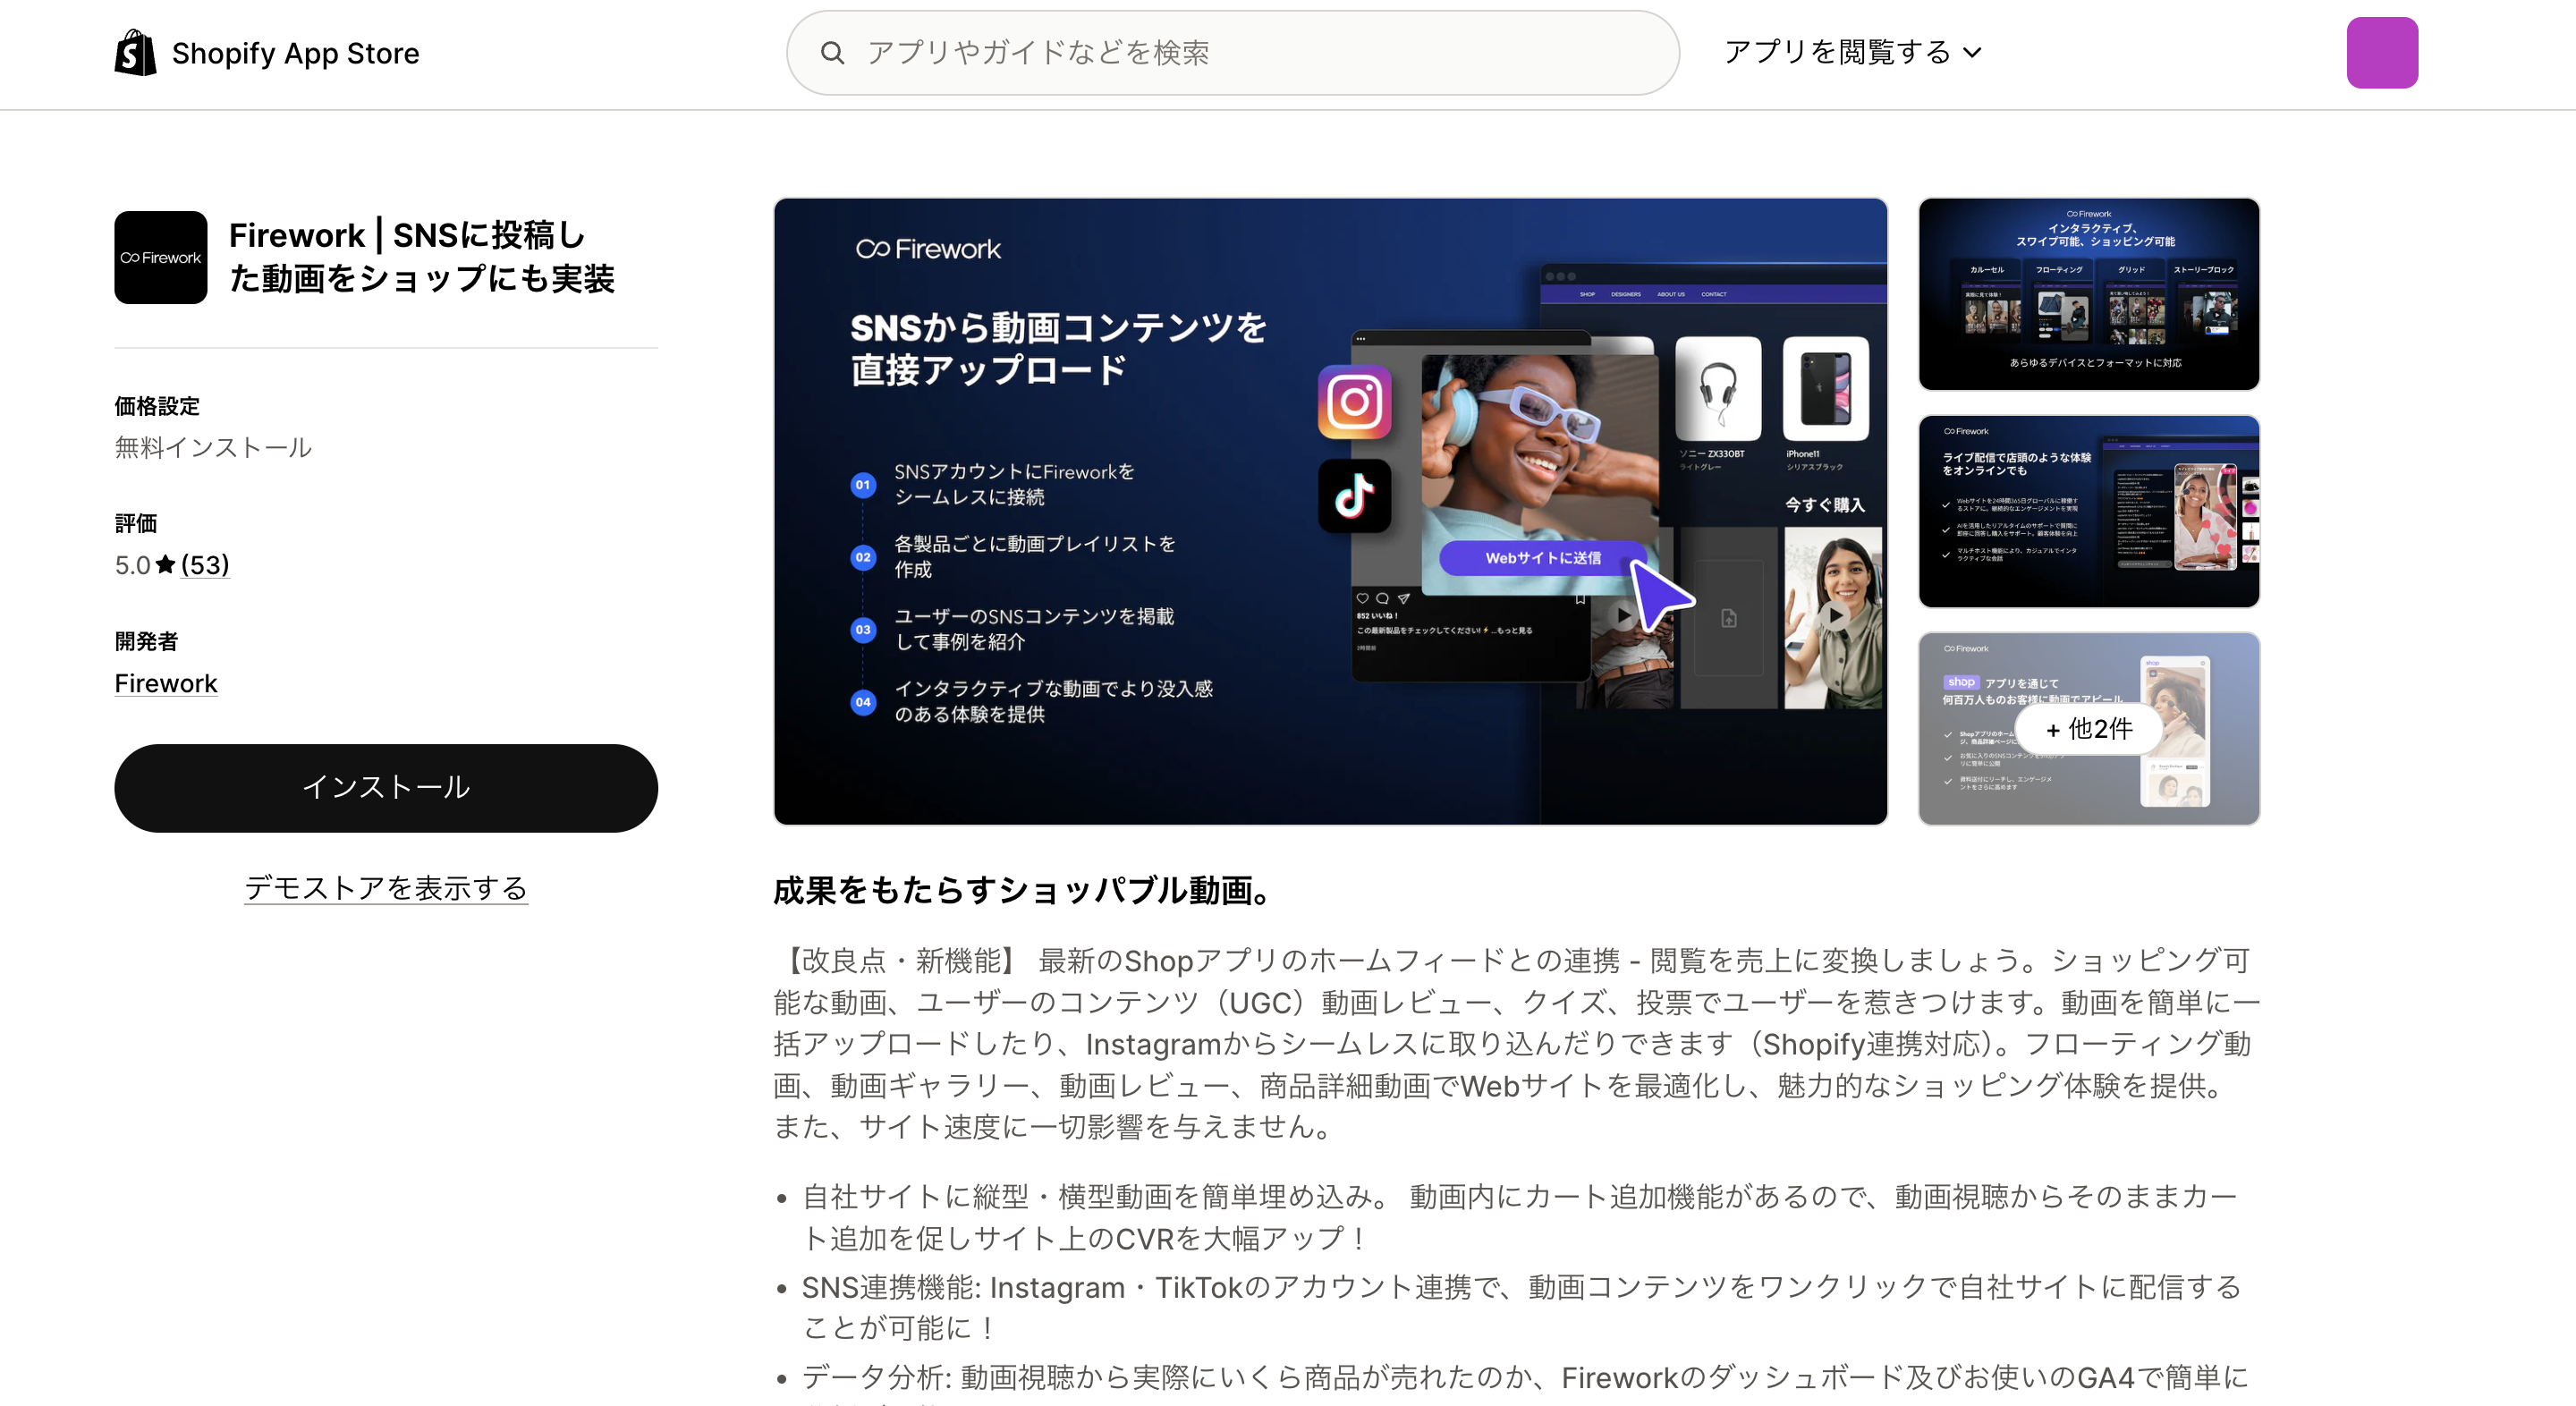
Task: Click the Firework | SNS app title heading
Action: pos(421,257)
